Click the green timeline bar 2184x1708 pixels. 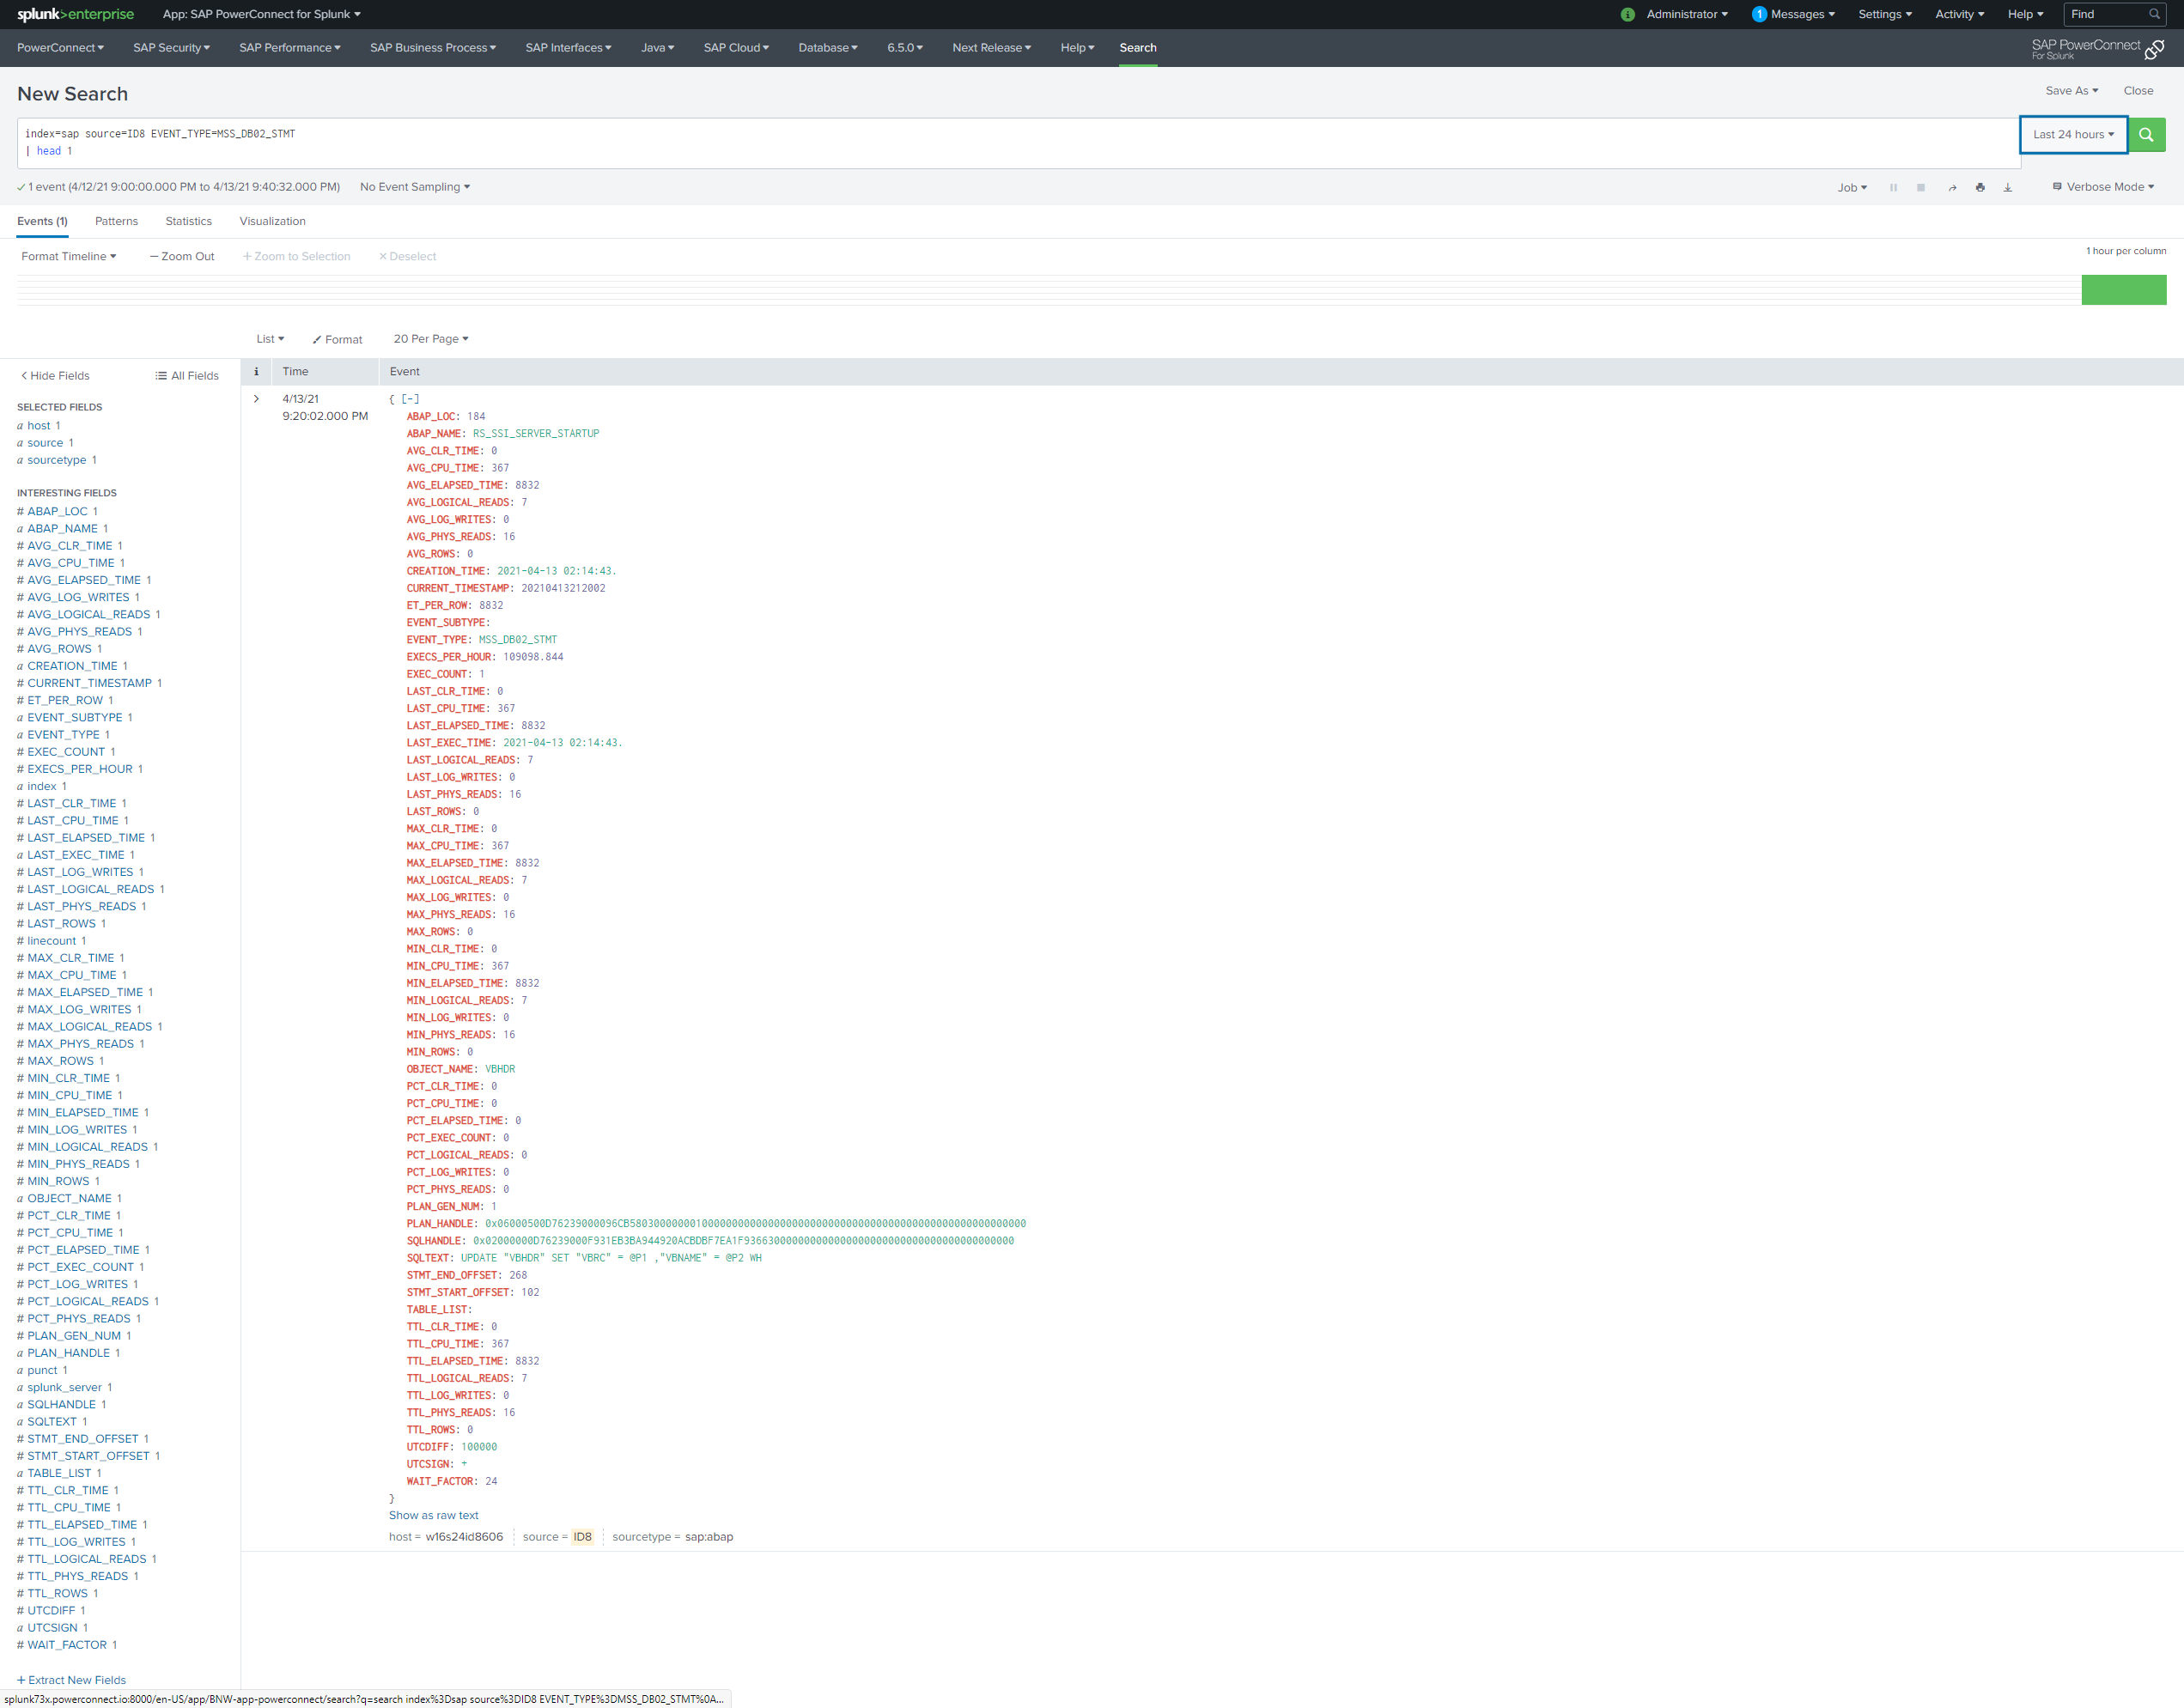pyautogui.click(x=2123, y=290)
